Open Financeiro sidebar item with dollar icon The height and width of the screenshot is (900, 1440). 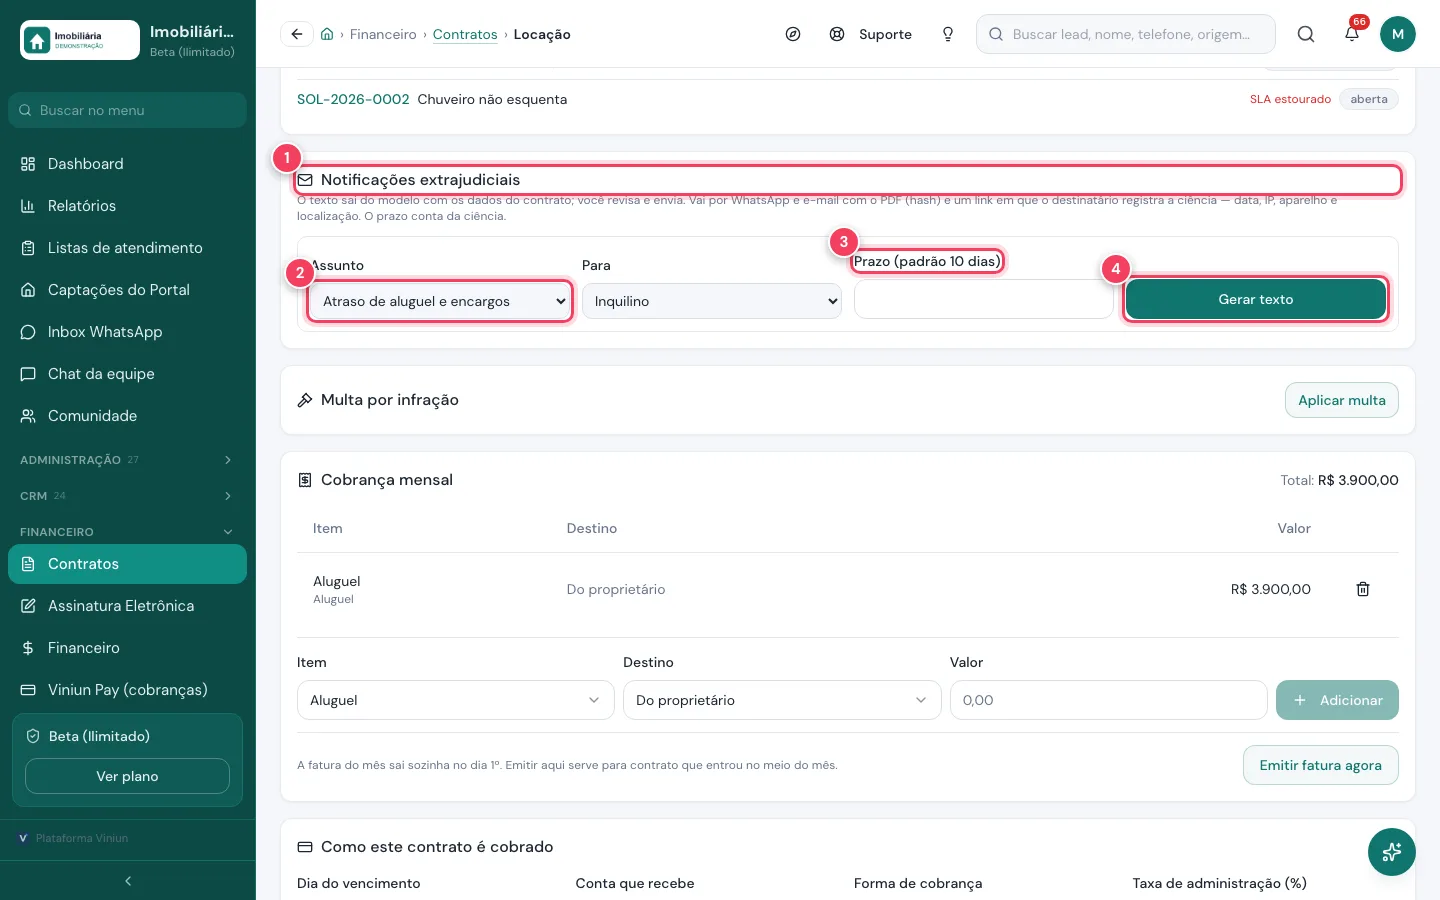pos(127,648)
